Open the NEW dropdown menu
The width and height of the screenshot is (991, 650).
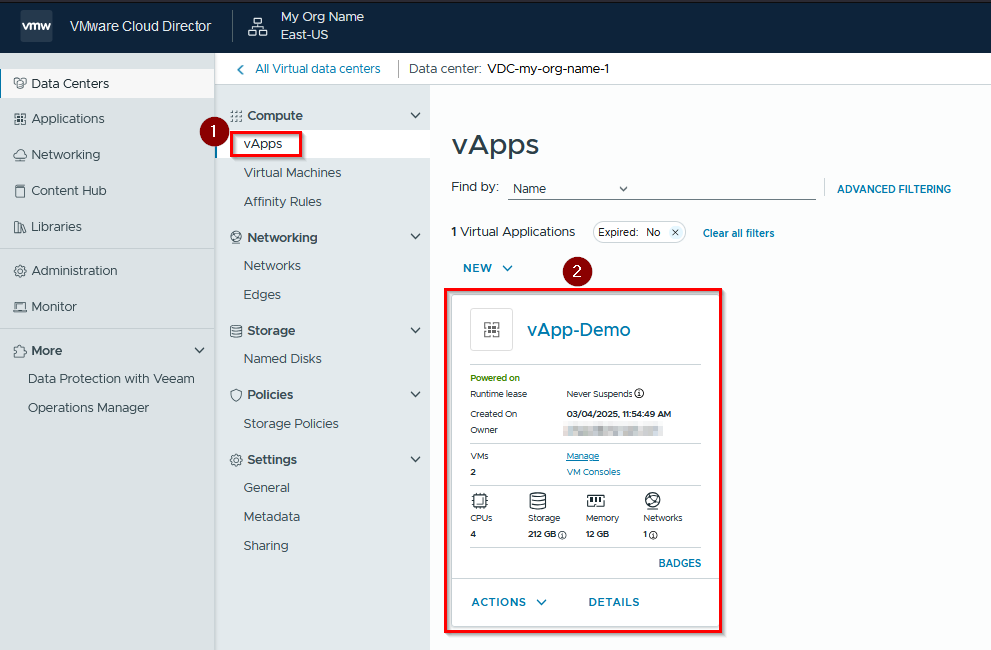point(487,268)
